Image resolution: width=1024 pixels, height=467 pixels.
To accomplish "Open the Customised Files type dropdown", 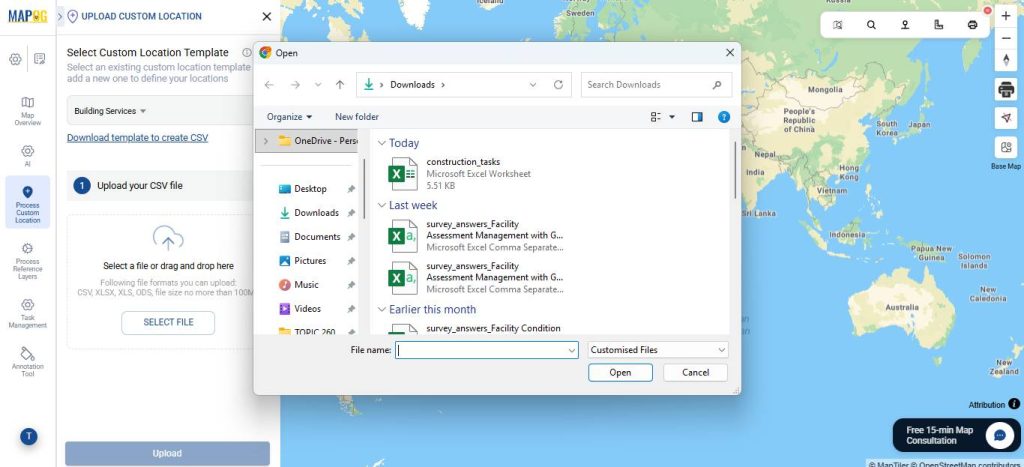I will click(658, 350).
